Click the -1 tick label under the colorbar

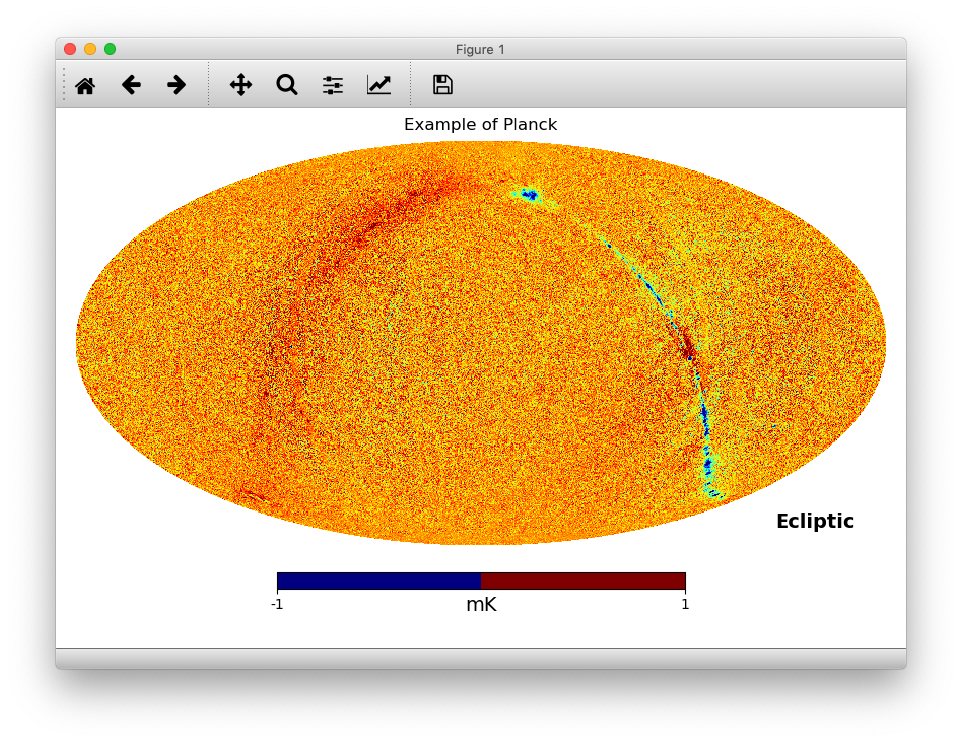point(277,604)
